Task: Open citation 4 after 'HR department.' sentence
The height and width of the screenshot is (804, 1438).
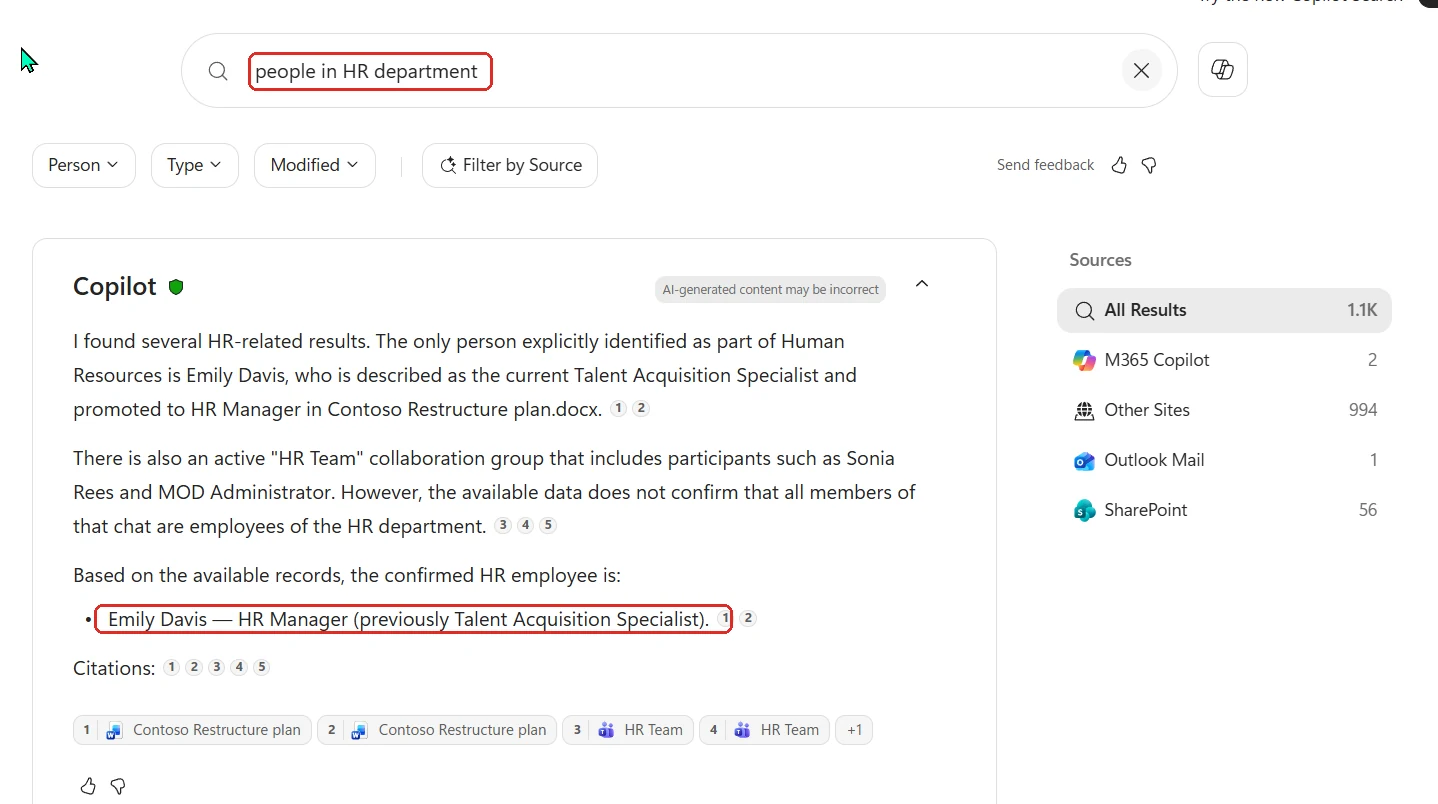Action: click(x=525, y=525)
